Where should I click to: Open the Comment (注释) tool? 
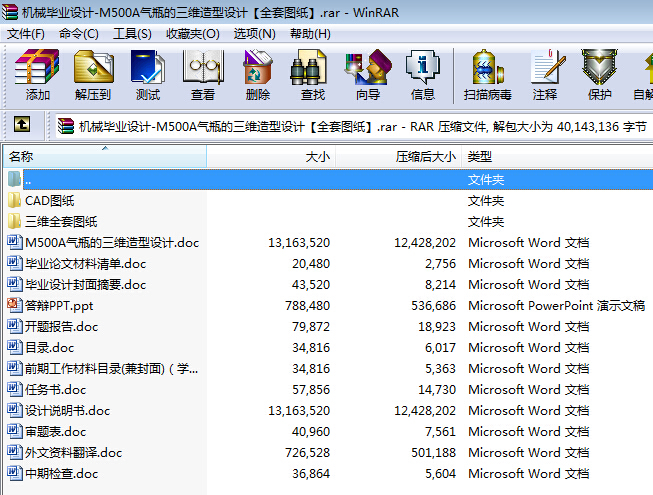tap(548, 67)
